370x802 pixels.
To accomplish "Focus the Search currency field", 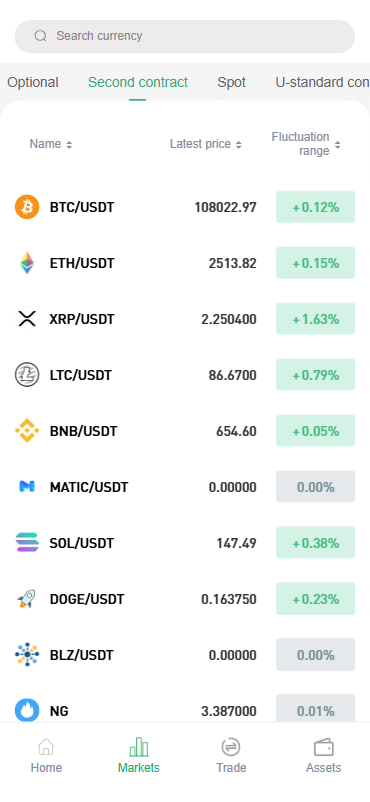I will tap(185, 36).
